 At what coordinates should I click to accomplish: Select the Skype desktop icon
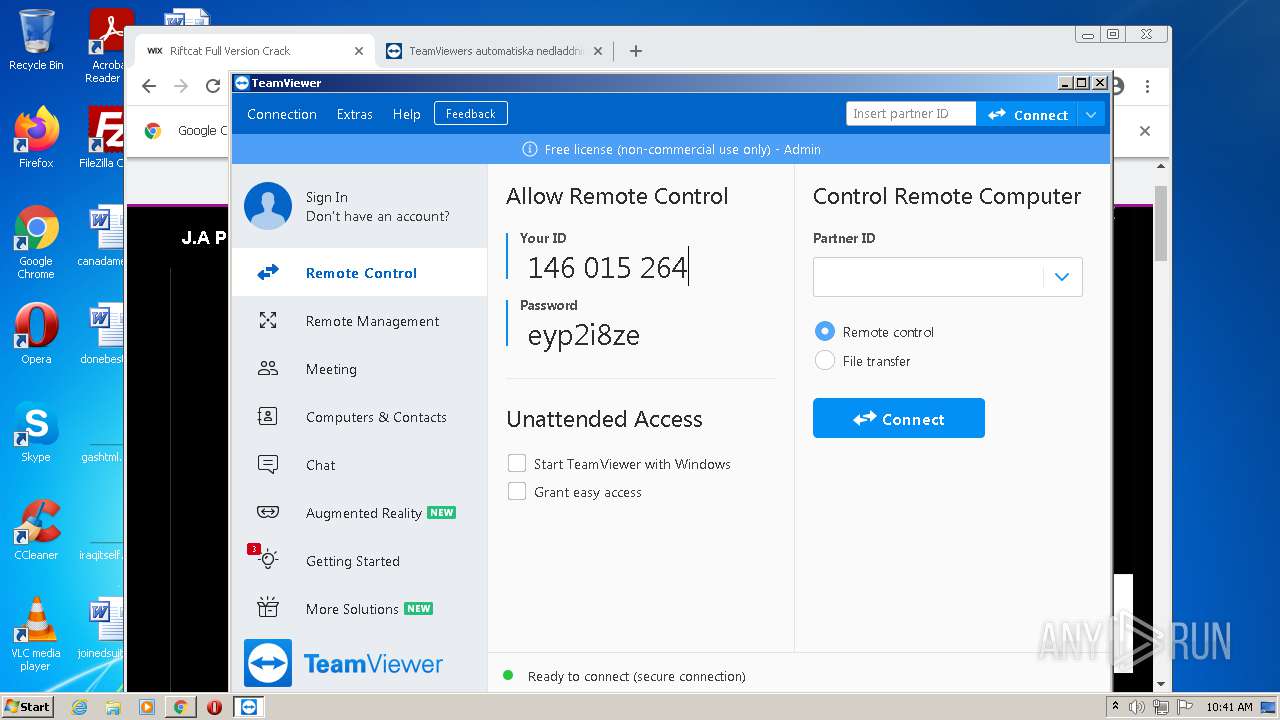[x=36, y=432]
